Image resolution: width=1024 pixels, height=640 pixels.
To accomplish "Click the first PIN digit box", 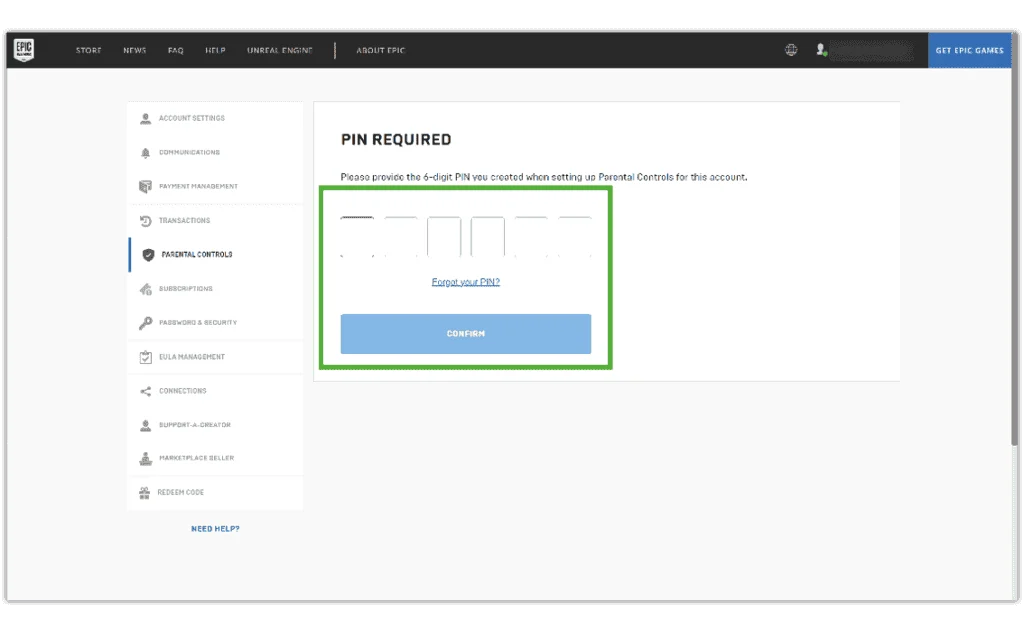I will [x=357, y=237].
